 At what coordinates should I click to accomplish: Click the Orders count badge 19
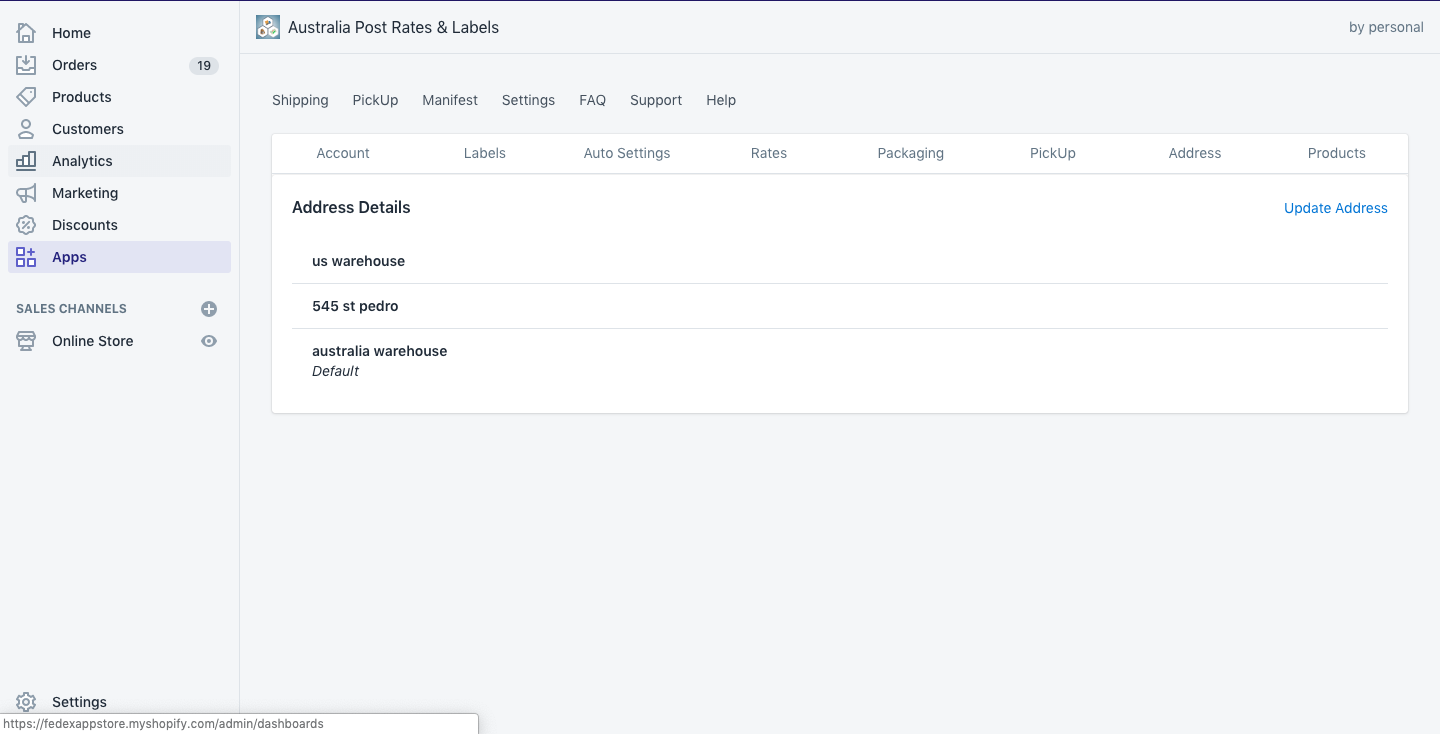[x=204, y=66]
